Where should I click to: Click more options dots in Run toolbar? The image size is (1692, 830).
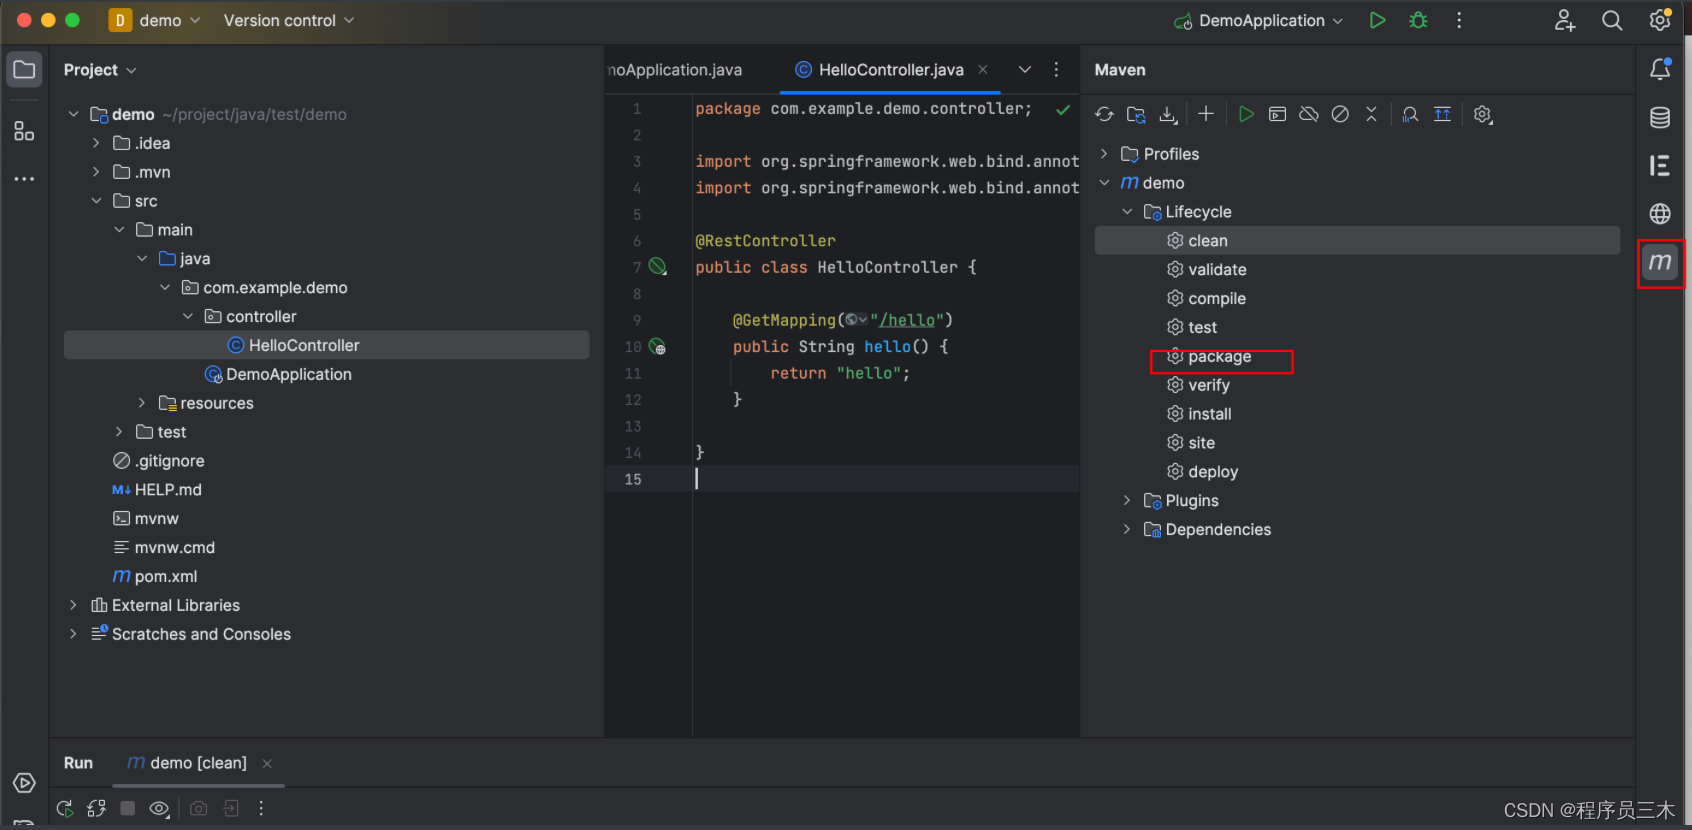click(x=261, y=808)
